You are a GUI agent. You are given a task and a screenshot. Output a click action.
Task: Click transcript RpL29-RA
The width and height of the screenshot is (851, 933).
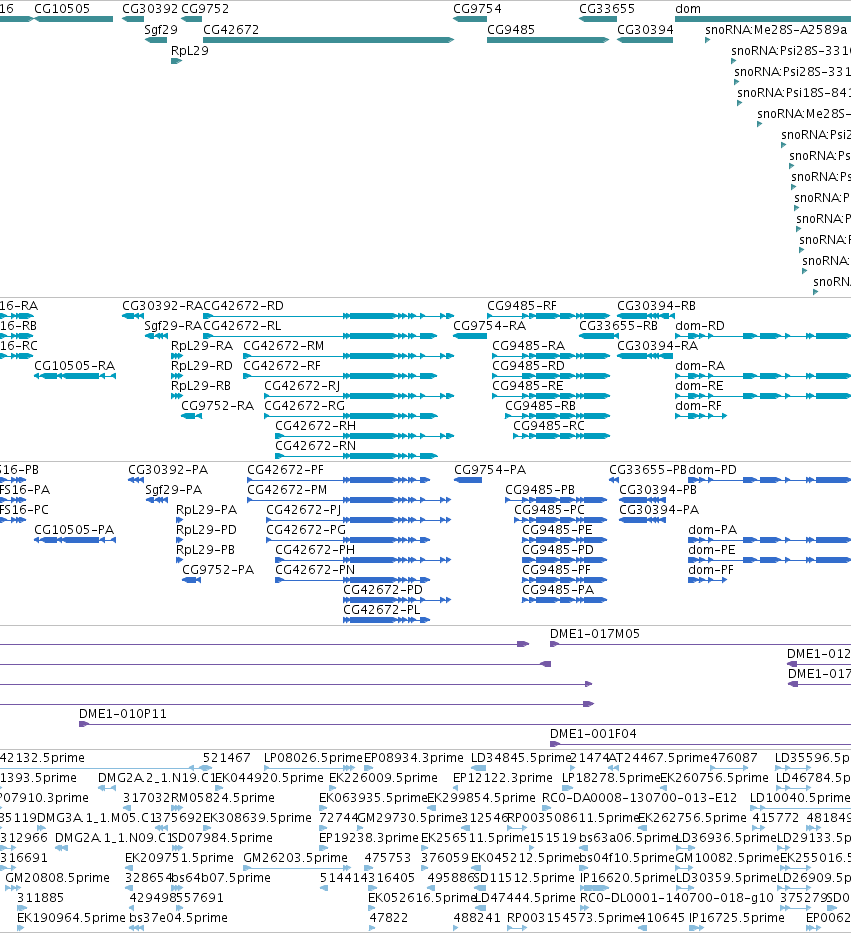click(177, 356)
